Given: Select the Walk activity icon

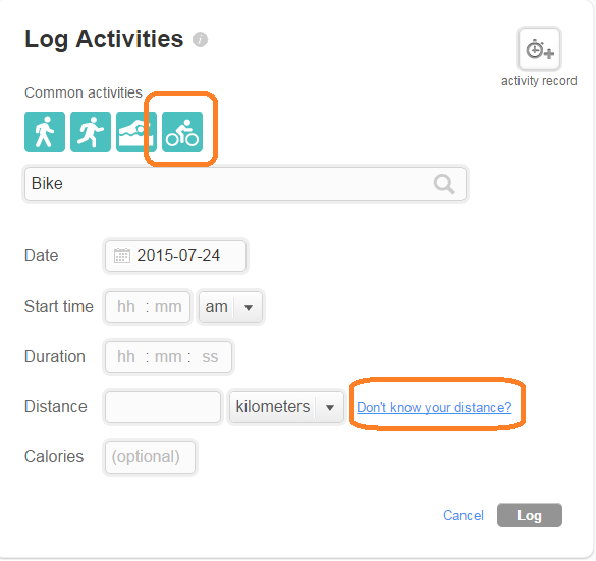Looking at the screenshot, I should click(44, 132).
